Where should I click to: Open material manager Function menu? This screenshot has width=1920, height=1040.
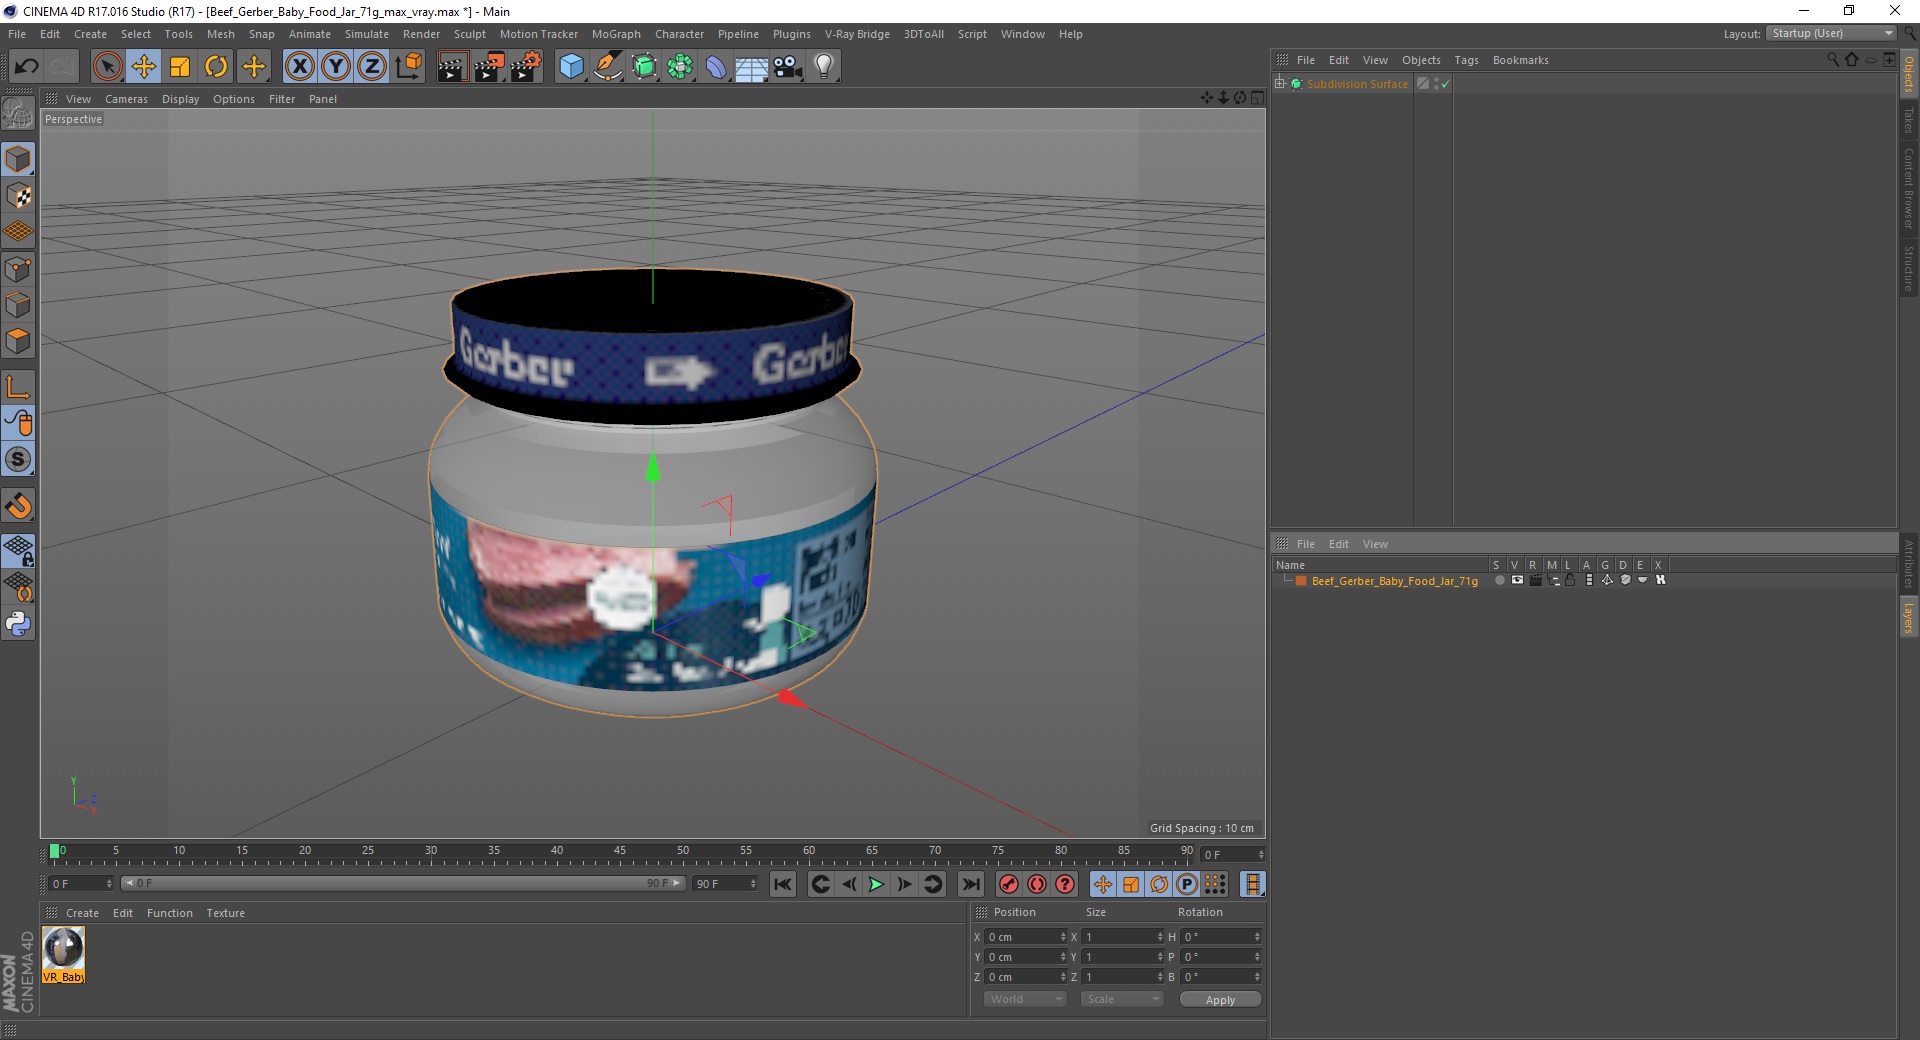point(170,913)
